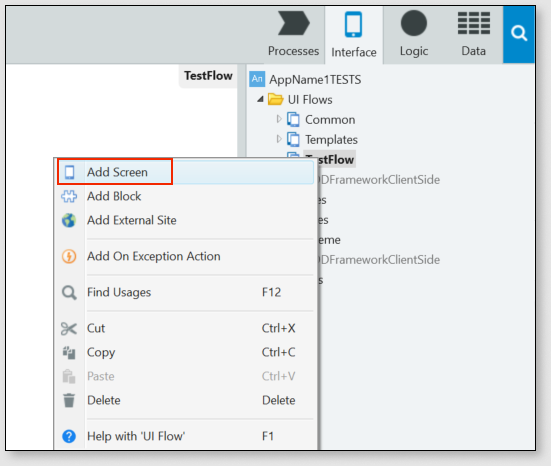Choose Find Usages from the menu
The image size is (551, 466).
[x=186, y=292]
